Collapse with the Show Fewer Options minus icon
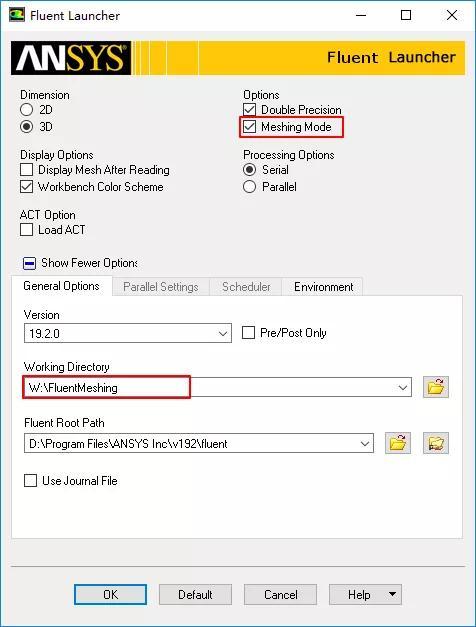This screenshot has height=627, width=476. tap(29, 264)
